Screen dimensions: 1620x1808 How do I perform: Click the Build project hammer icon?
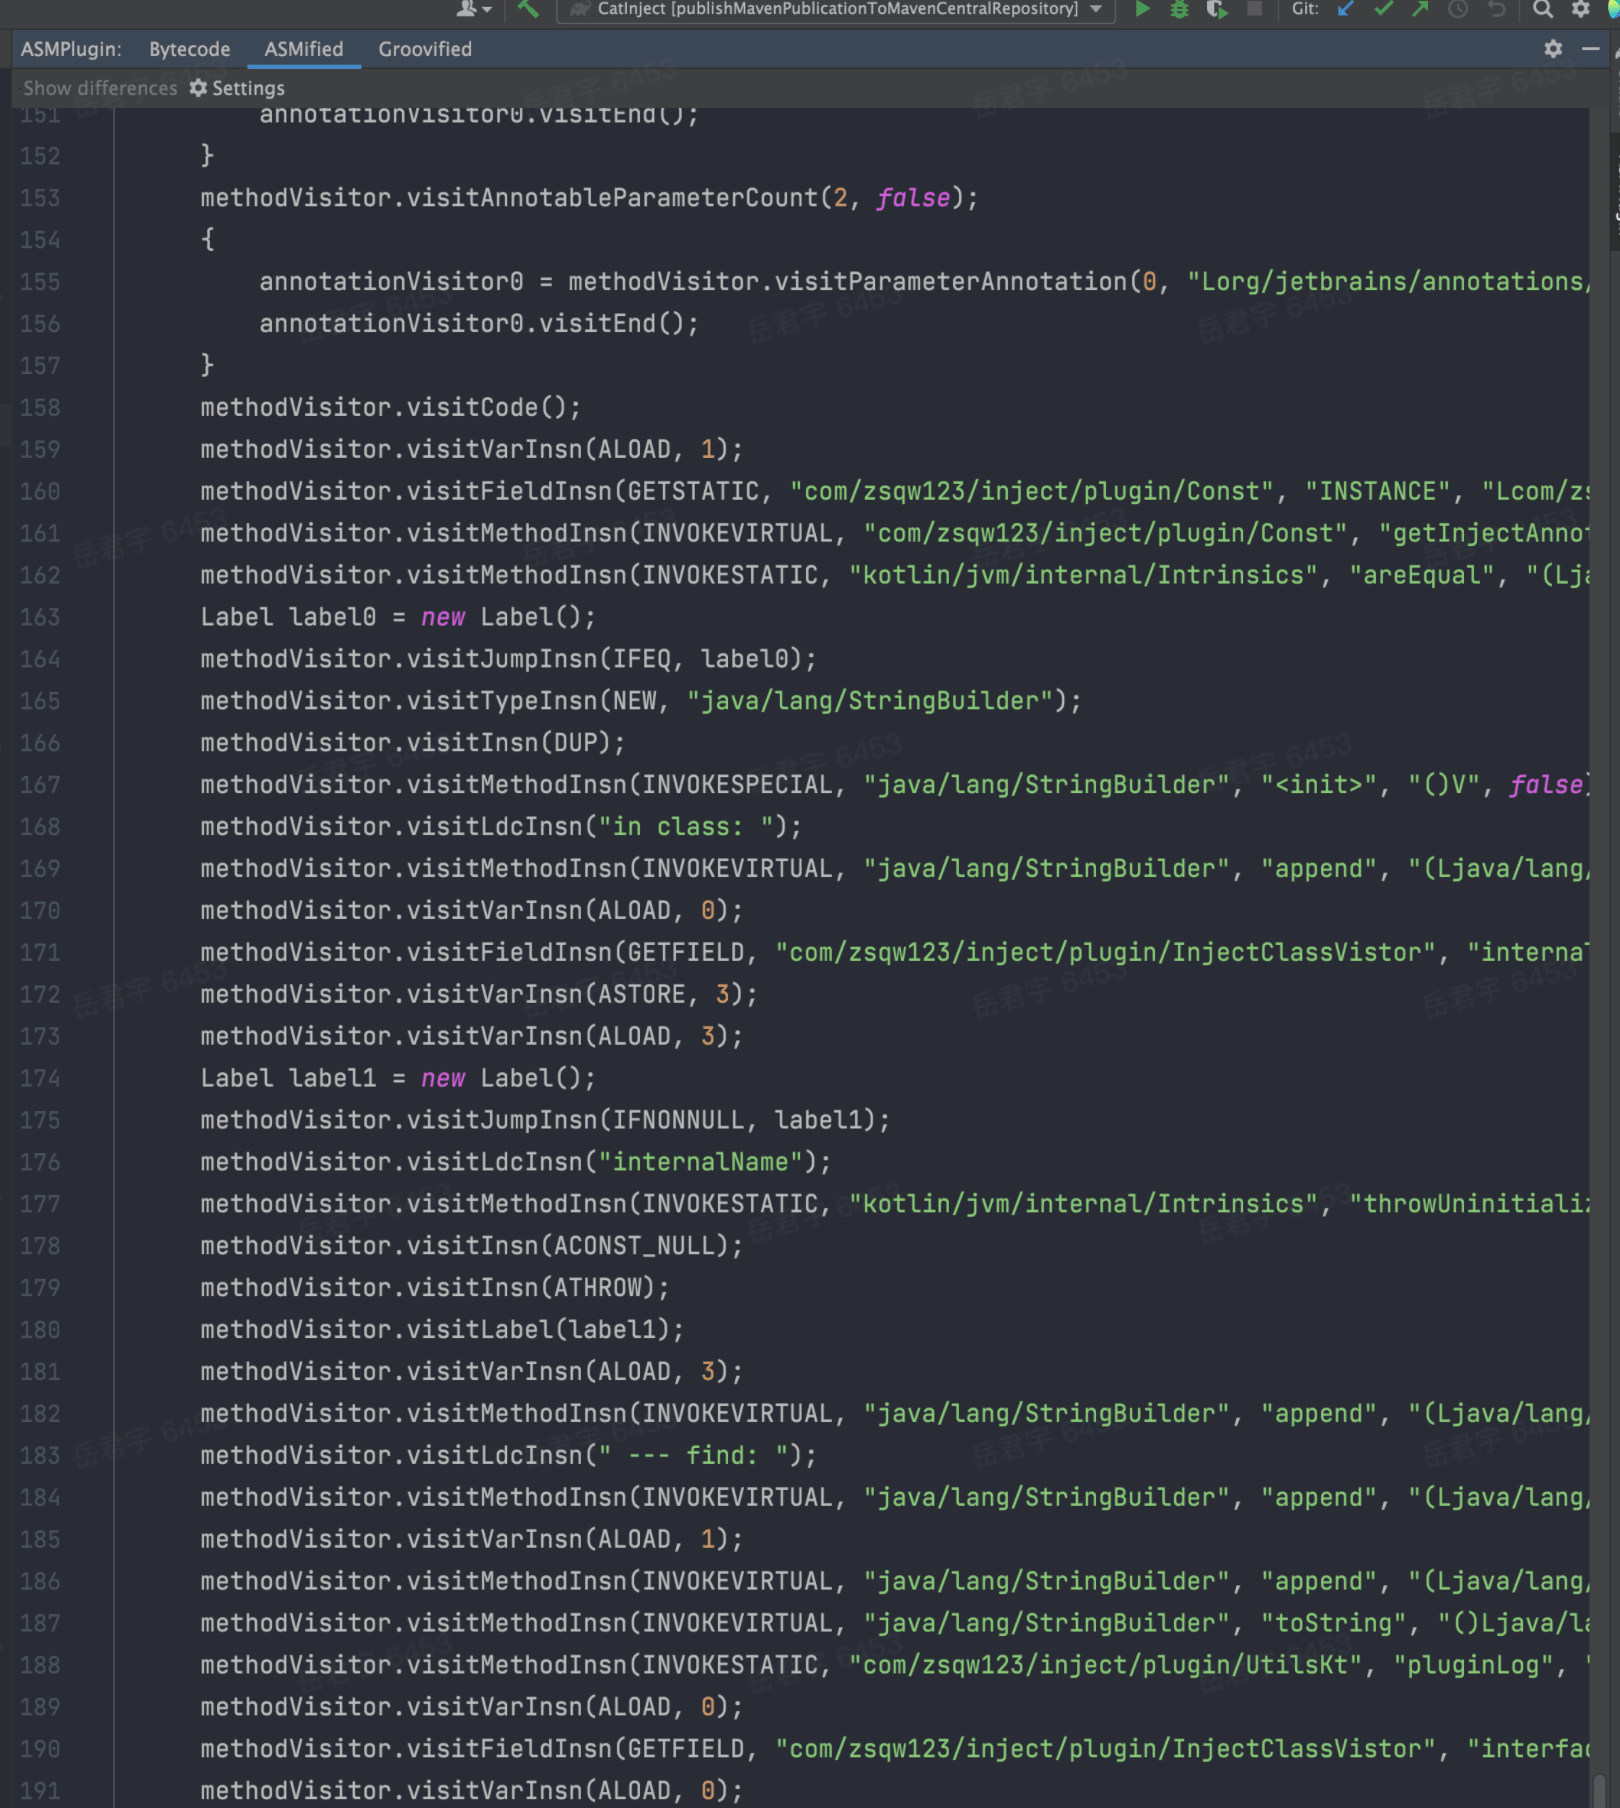tap(528, 9)
